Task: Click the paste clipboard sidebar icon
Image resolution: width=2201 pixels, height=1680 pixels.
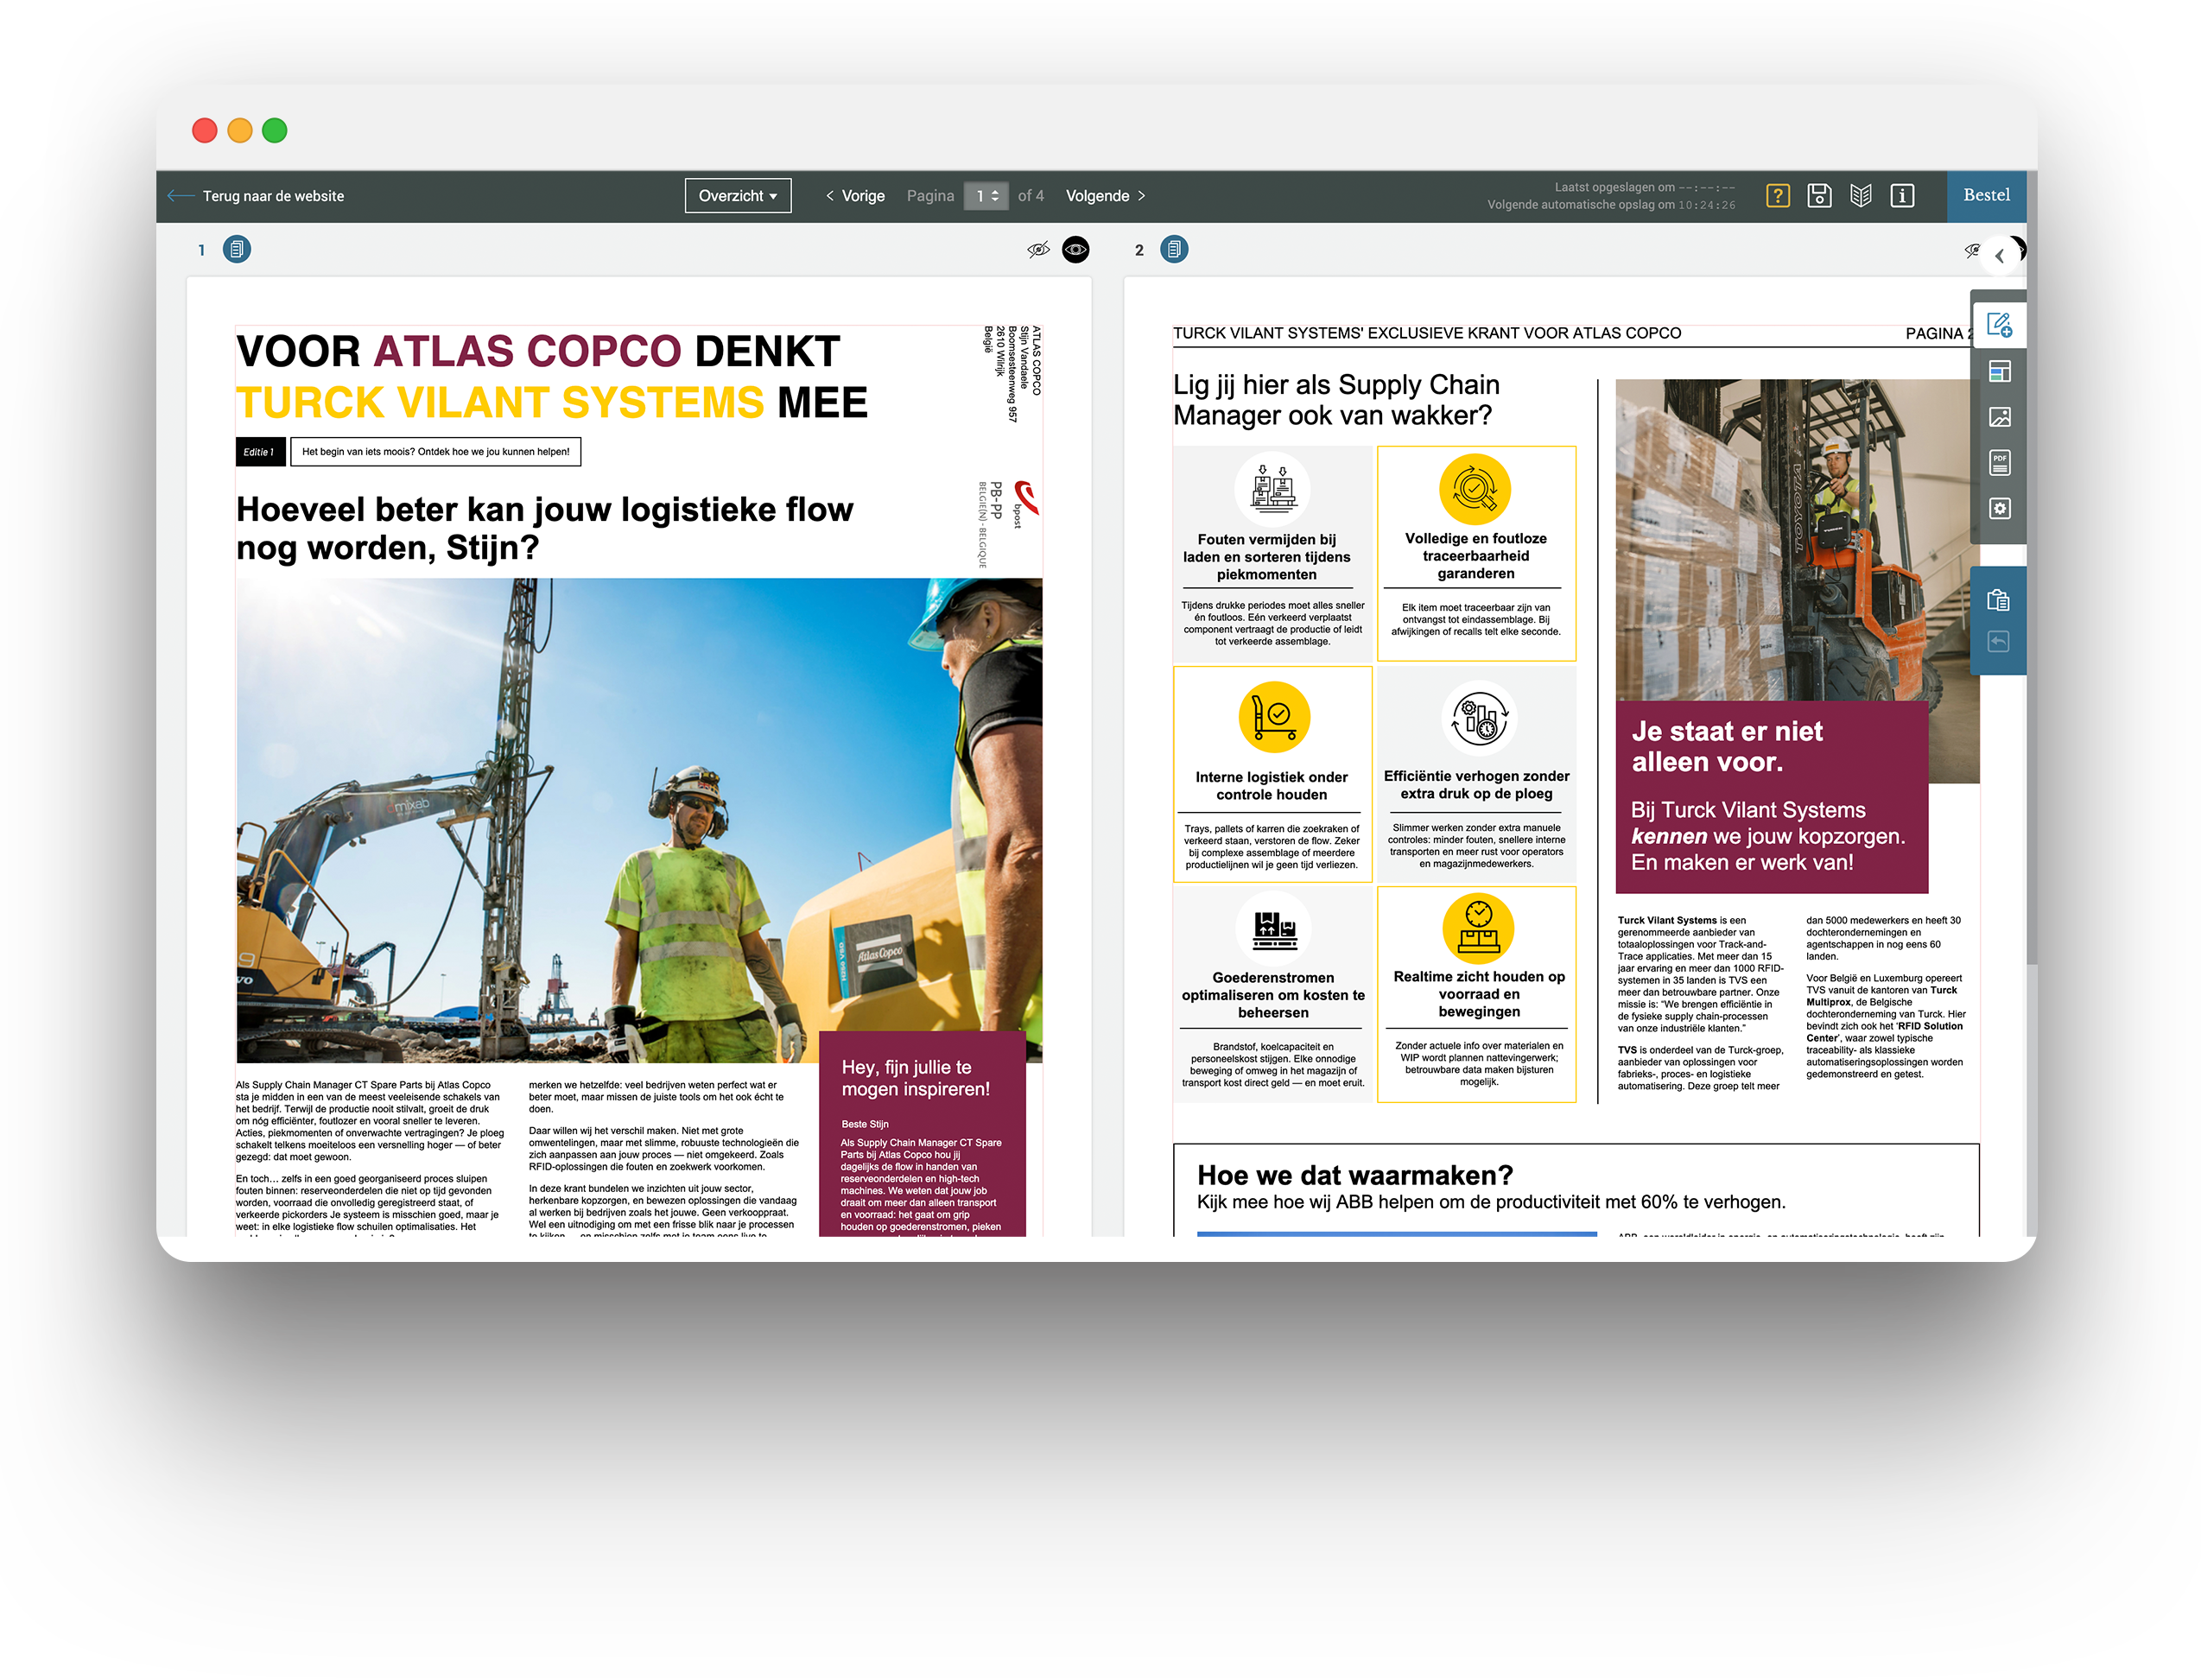Action: 1998,600
